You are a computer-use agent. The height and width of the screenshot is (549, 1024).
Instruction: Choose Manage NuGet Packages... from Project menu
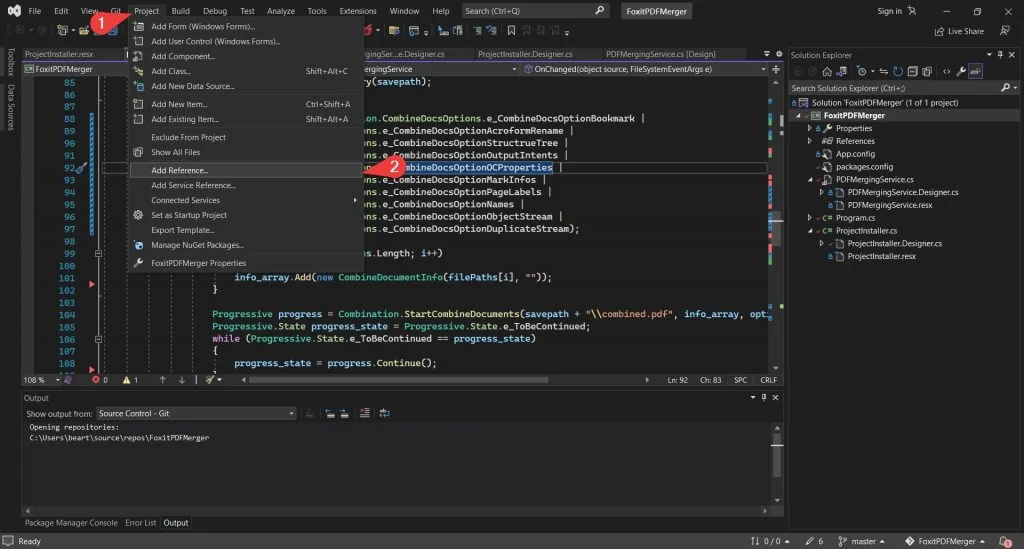[246, 245]
